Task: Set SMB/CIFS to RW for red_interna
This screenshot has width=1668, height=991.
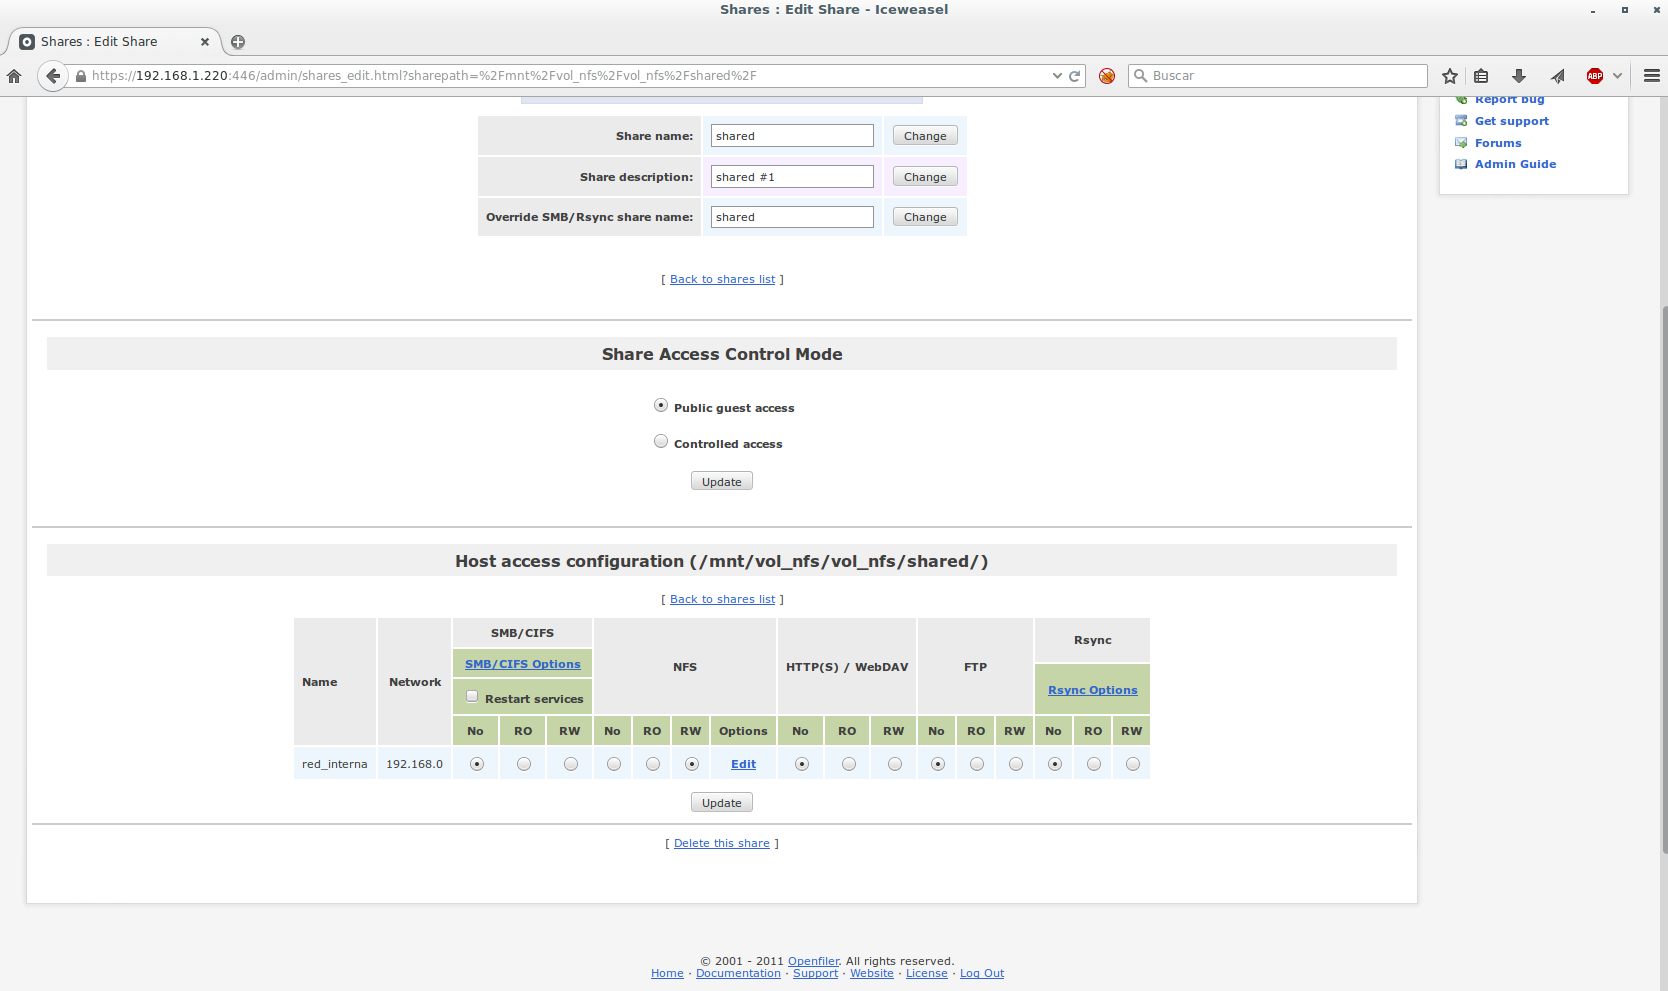Action: click(x=570, y=764)
